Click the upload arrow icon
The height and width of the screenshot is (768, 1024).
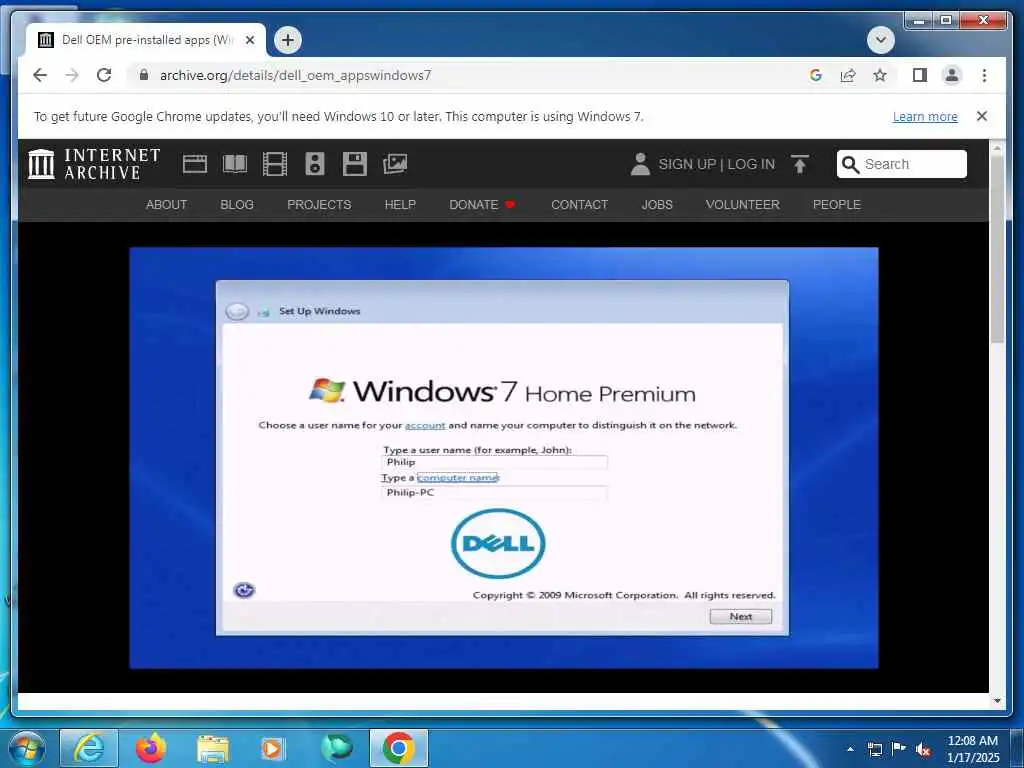coord(800,164)
